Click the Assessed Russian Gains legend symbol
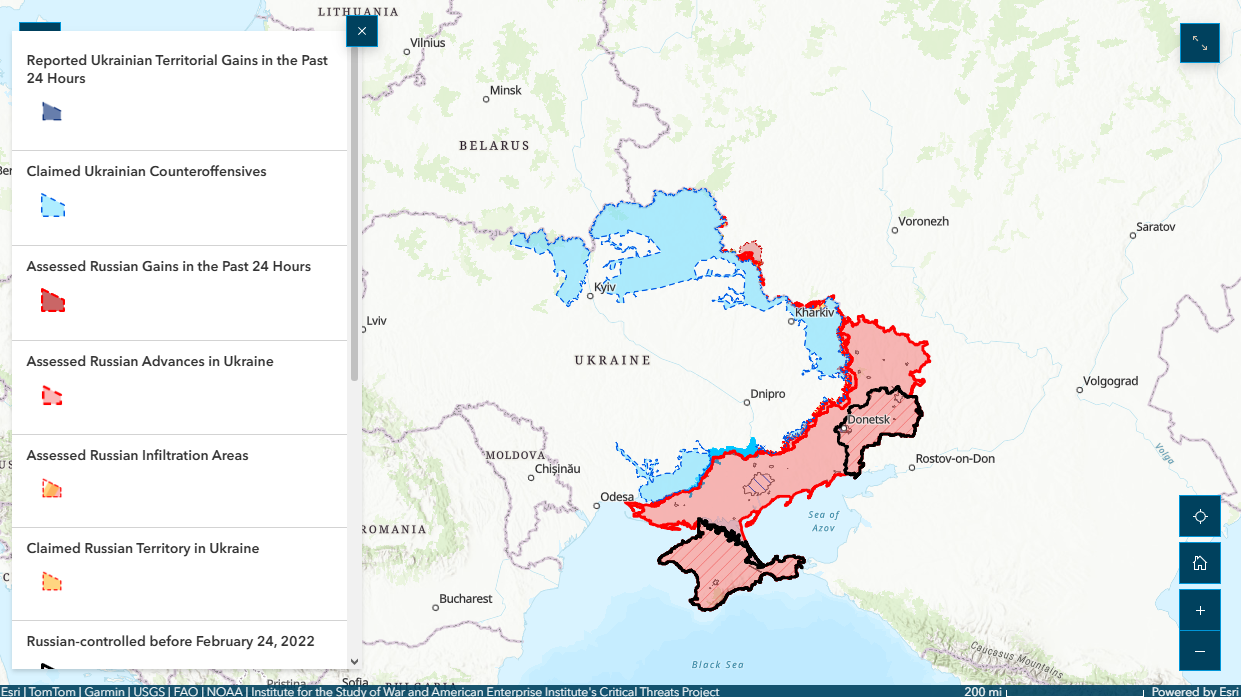The width and height of the screenshot is (1241, 697). pyautogui.click(x=52, y=300)
